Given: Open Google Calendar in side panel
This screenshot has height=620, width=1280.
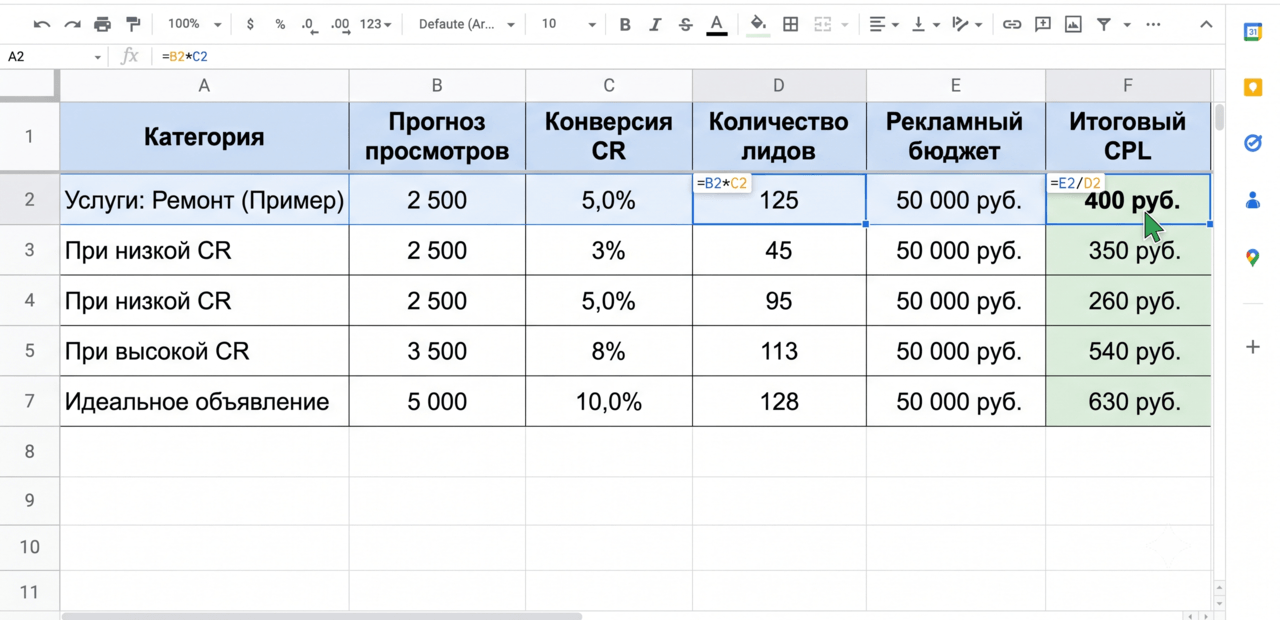Looking at the screenshot, I should tap(1253, 33).
